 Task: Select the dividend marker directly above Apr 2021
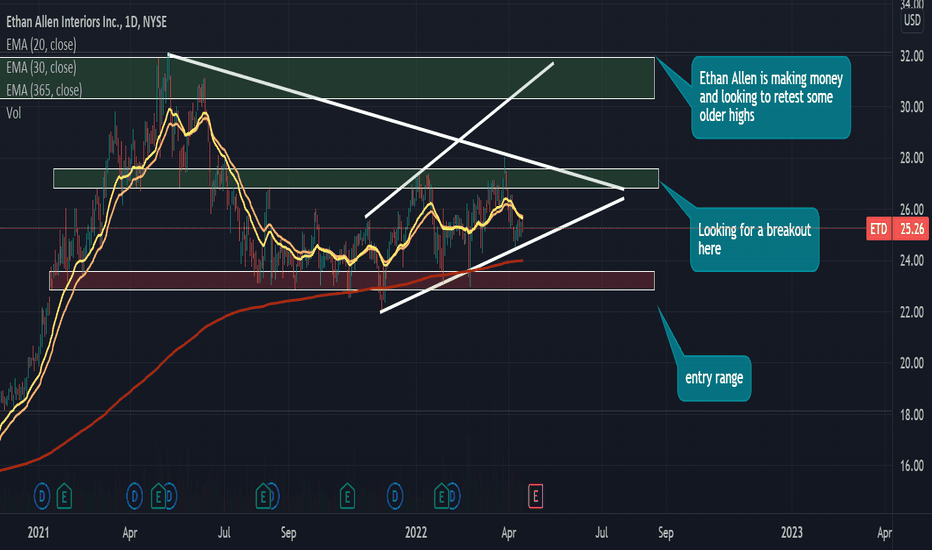pos(134,496)
